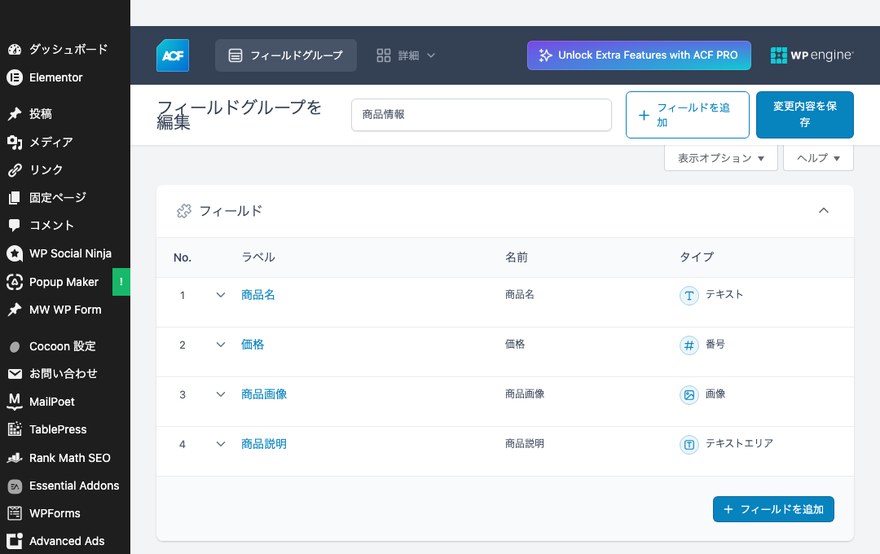Screen dimensions: 880x554
Task: Click the WPForms icon
Action: click(x=15, y=513)
